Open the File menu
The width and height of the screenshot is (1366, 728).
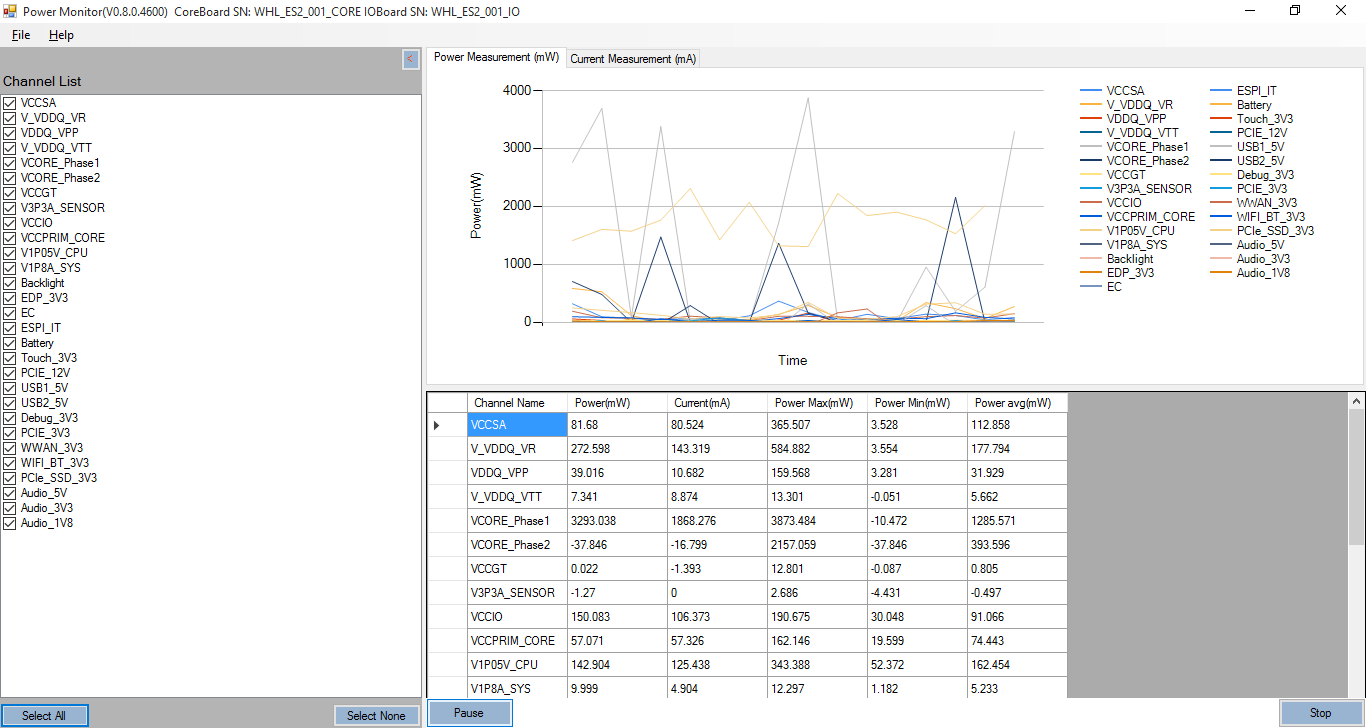(x=21, y=35)
